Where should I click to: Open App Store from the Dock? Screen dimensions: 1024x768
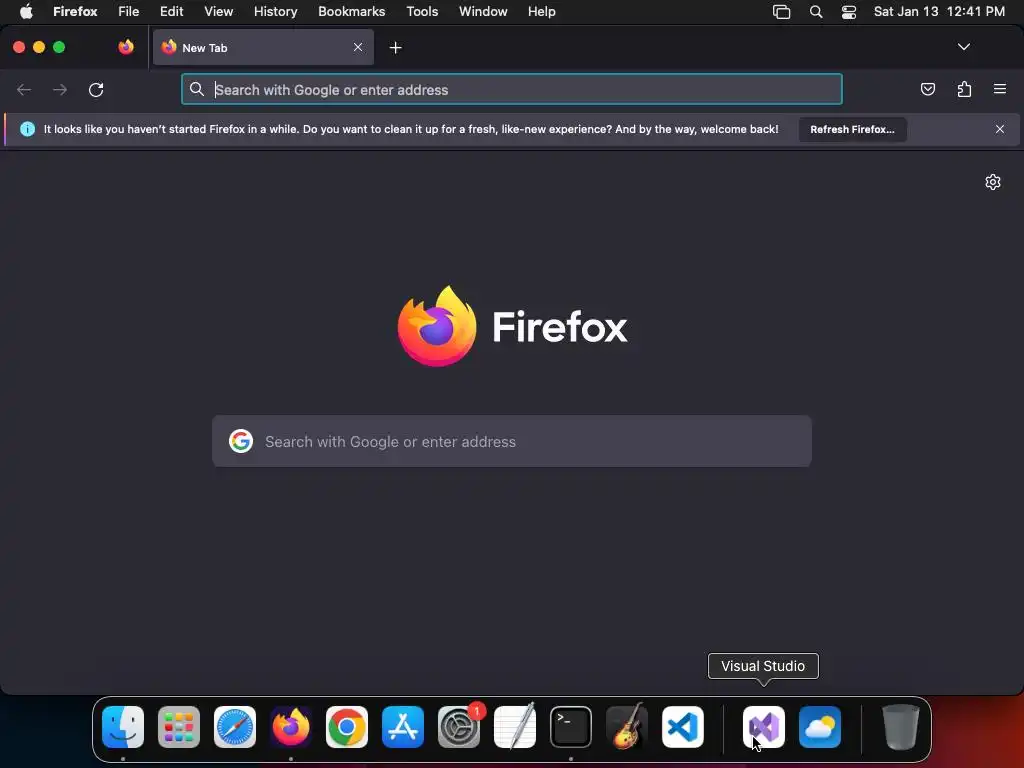coord(403,727)
